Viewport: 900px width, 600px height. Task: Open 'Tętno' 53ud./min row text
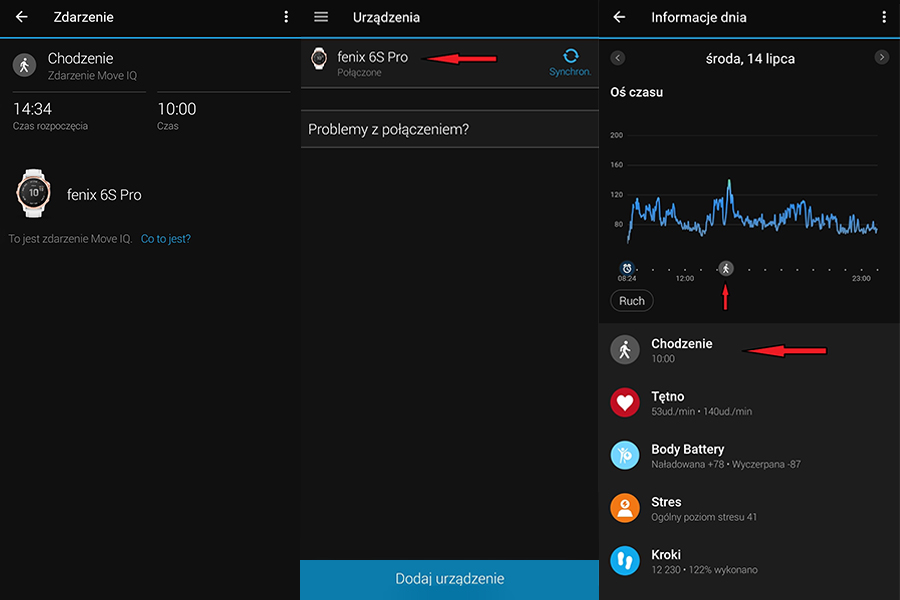pyautogui.click(x=701, y=403)
